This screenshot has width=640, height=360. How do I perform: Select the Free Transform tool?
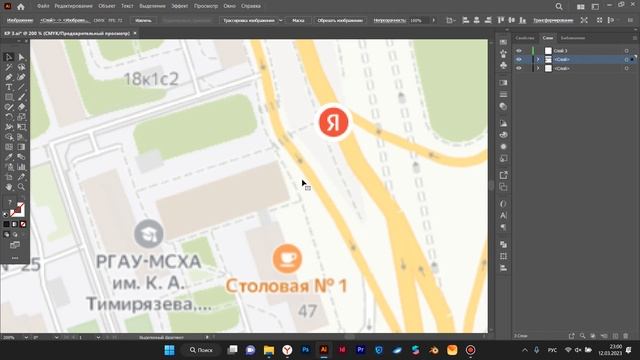coord(21,127)
